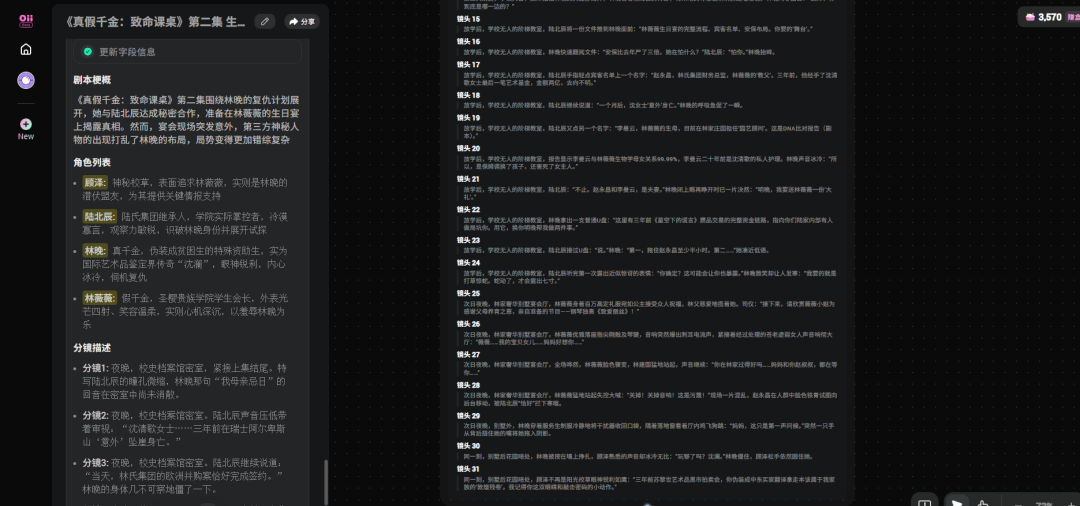Viewport: 1080px width, 506px height.
Task: Click the 镜头 28 label
Action: (x=468, y=386)
